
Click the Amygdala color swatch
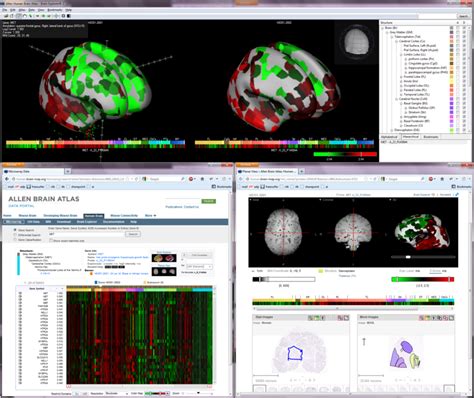[452, 117]
